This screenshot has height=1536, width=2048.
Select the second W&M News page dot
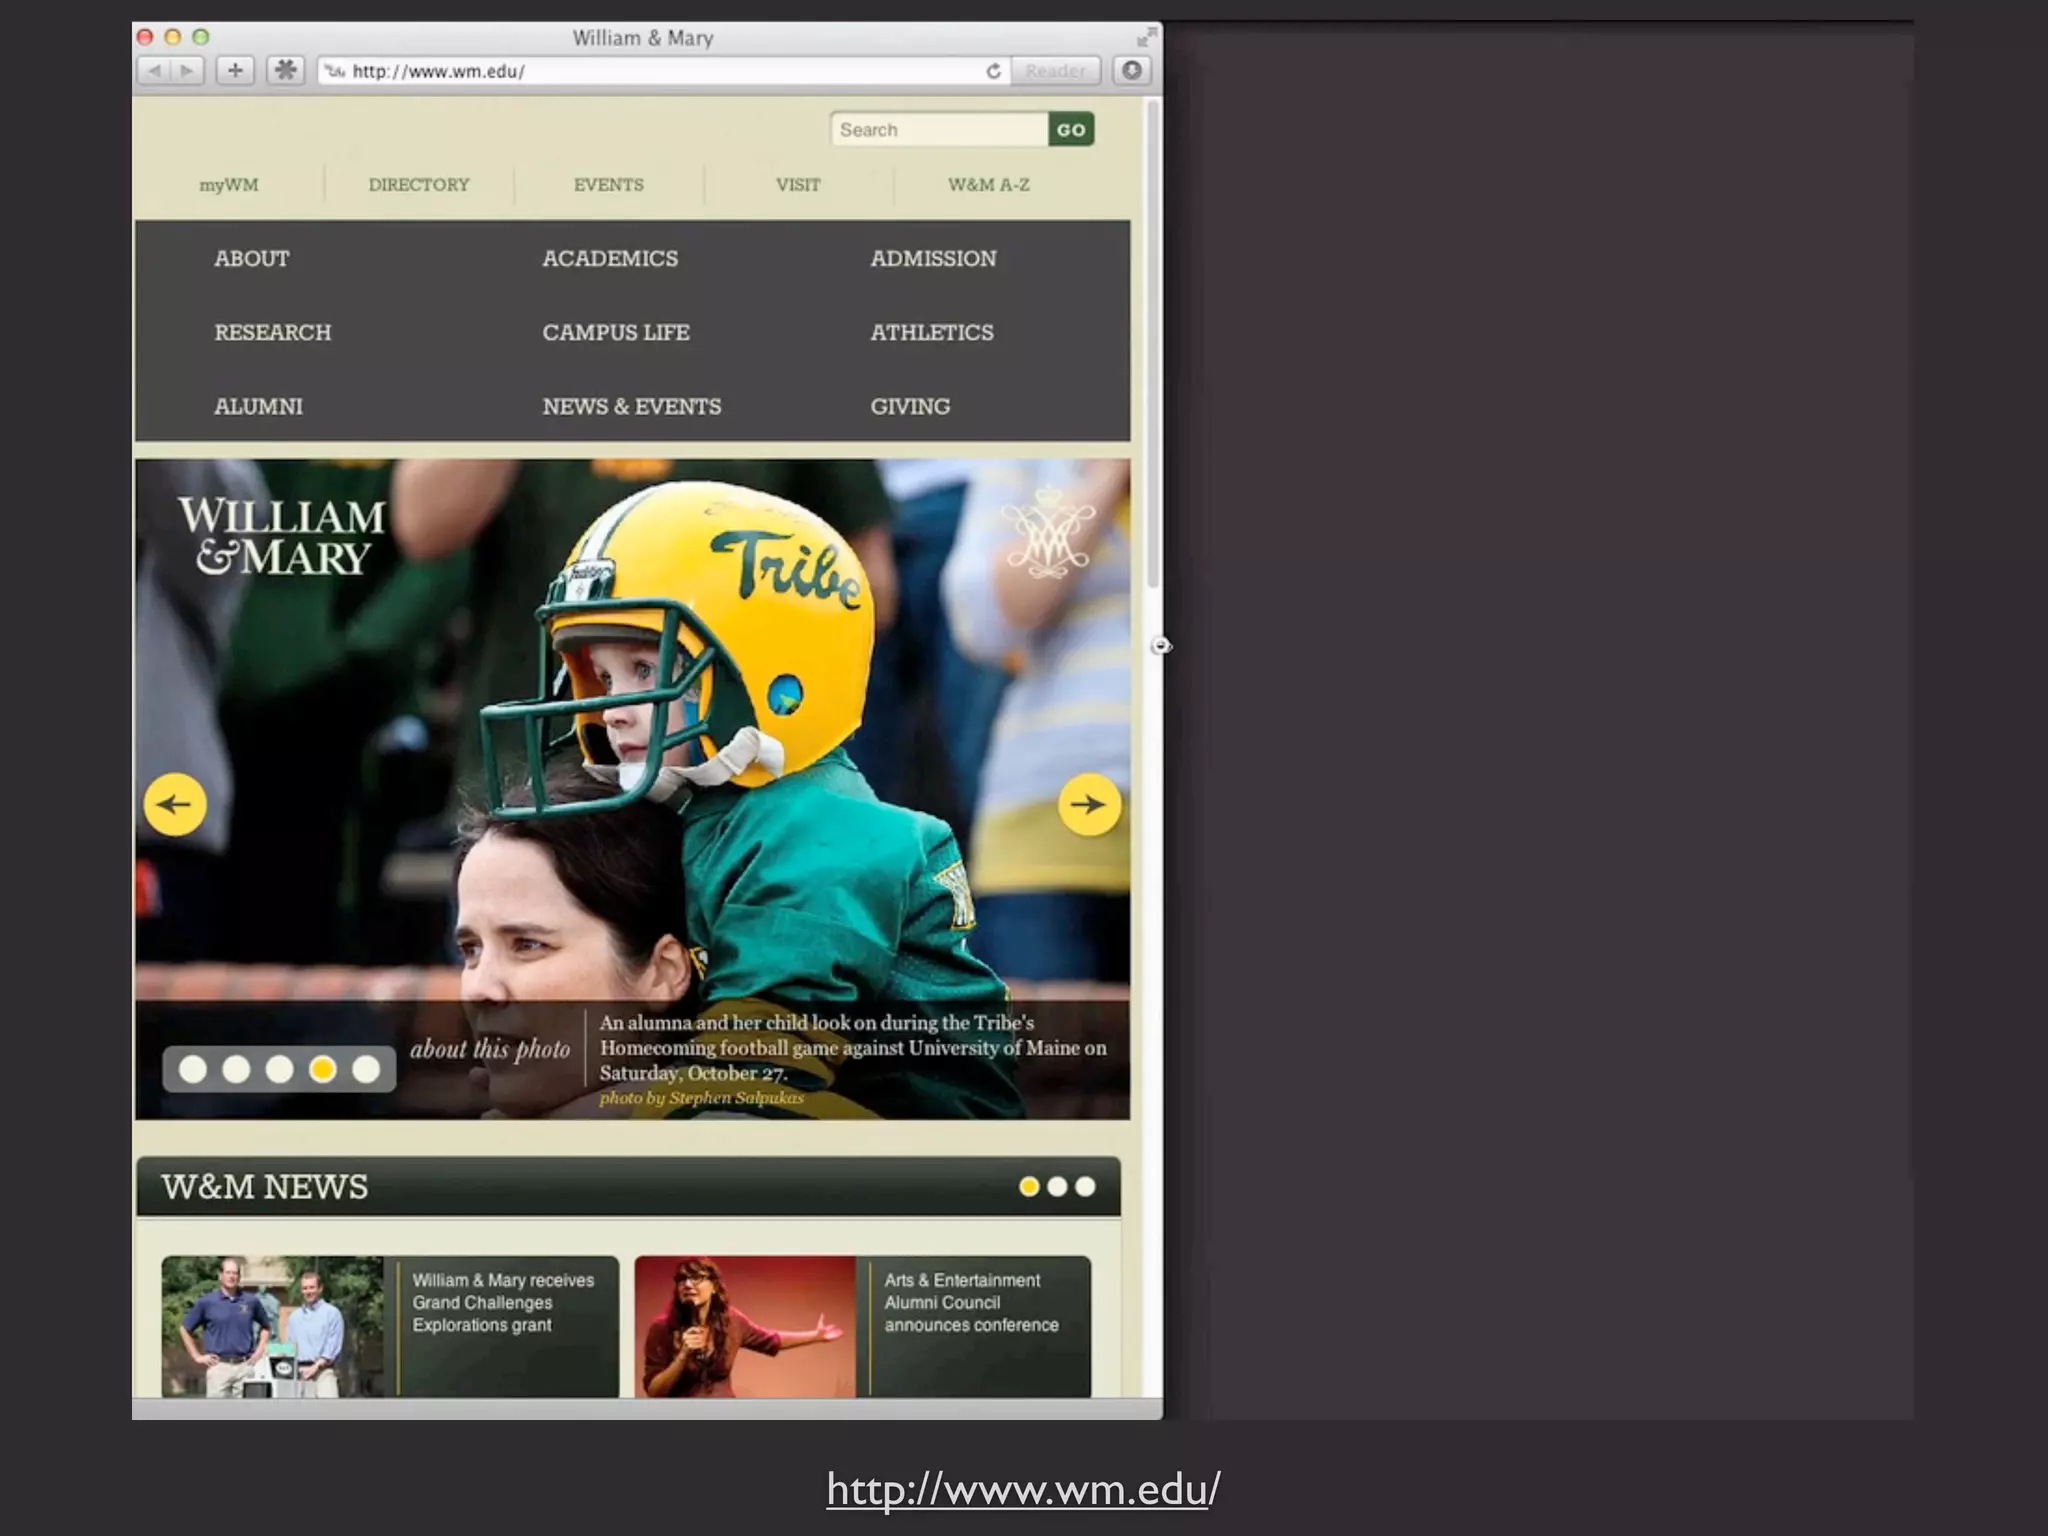click(x=1057, y=1186)
